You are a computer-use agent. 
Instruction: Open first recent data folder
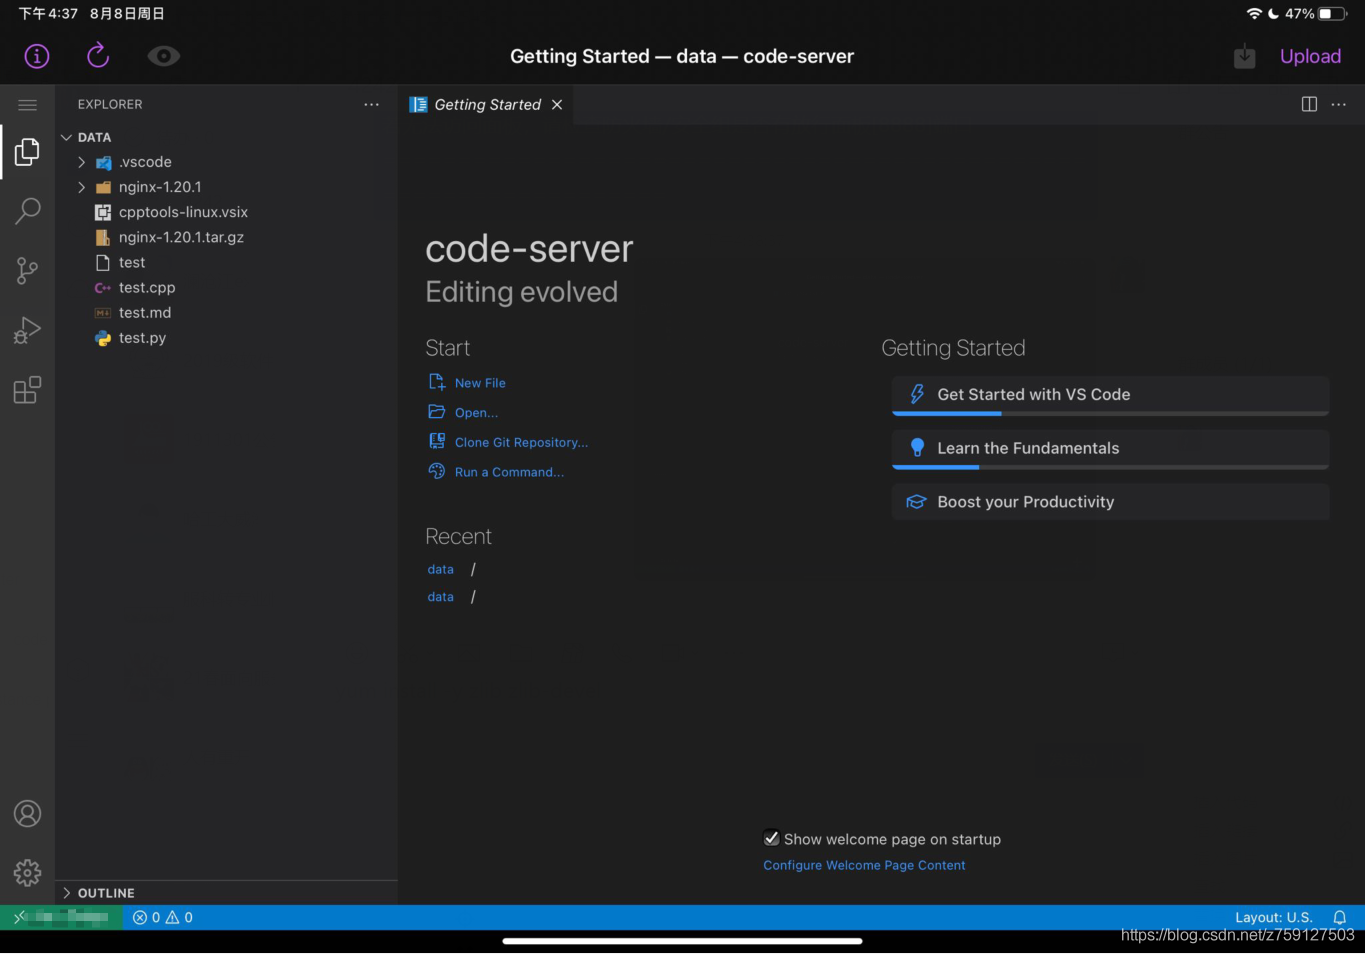(x=441, y=569)
